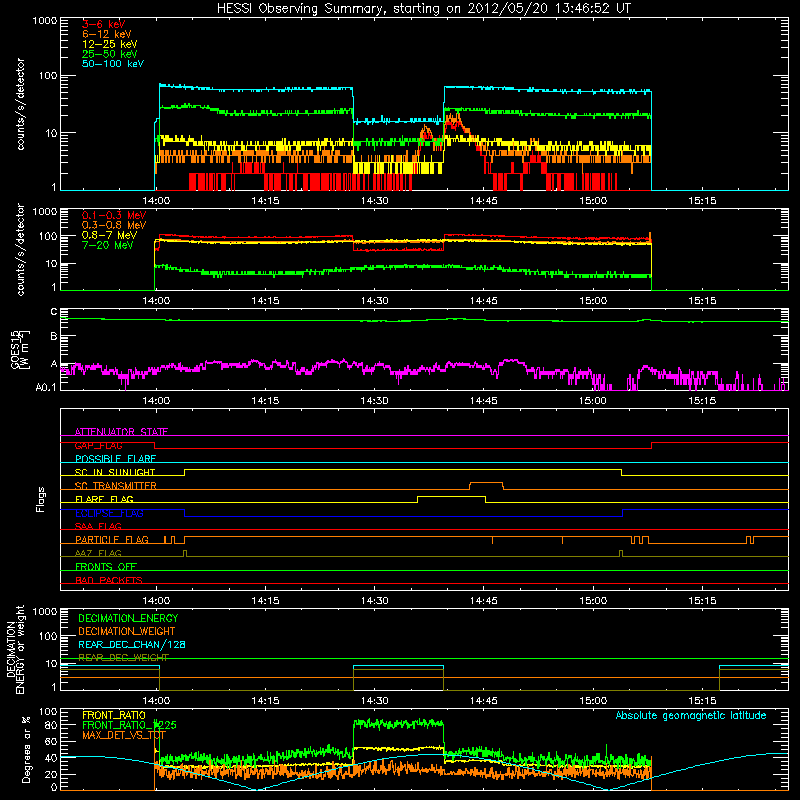Select the FLARE_FLAG label
Viewport: 800px width, 800px height.
[x=104, y=499]
